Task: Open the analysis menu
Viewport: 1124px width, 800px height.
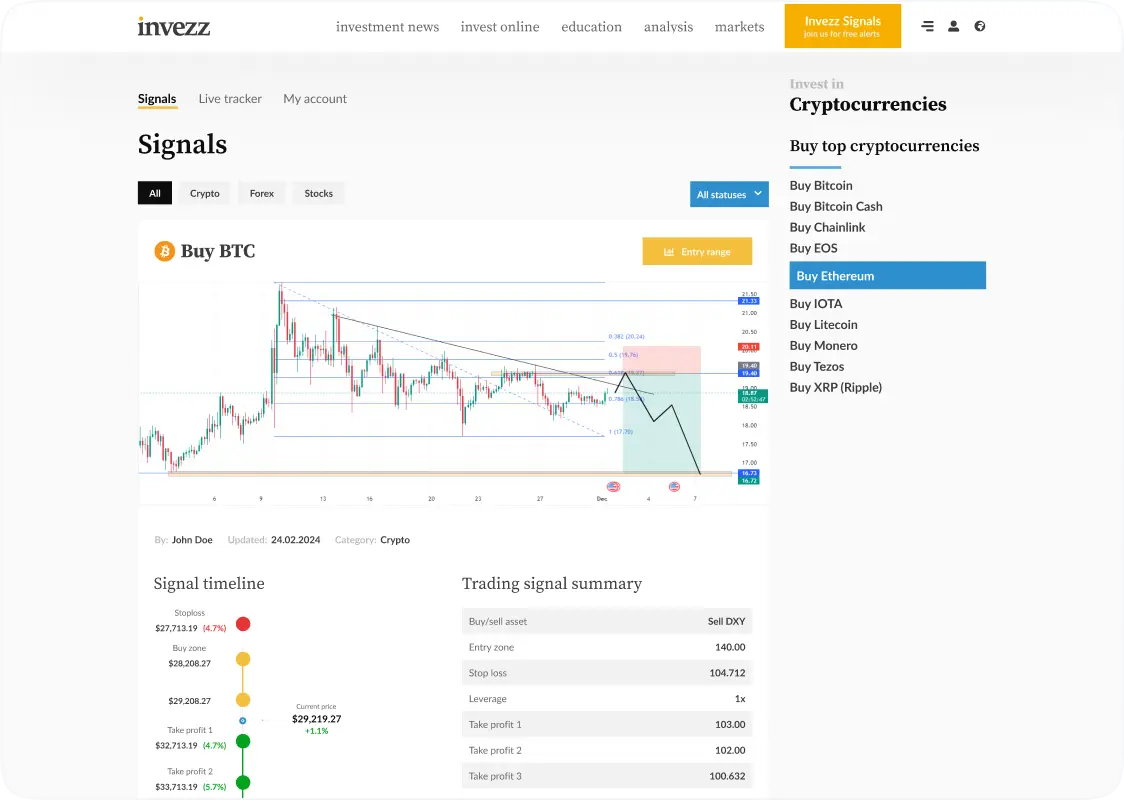Action: [x=668, y=27]
